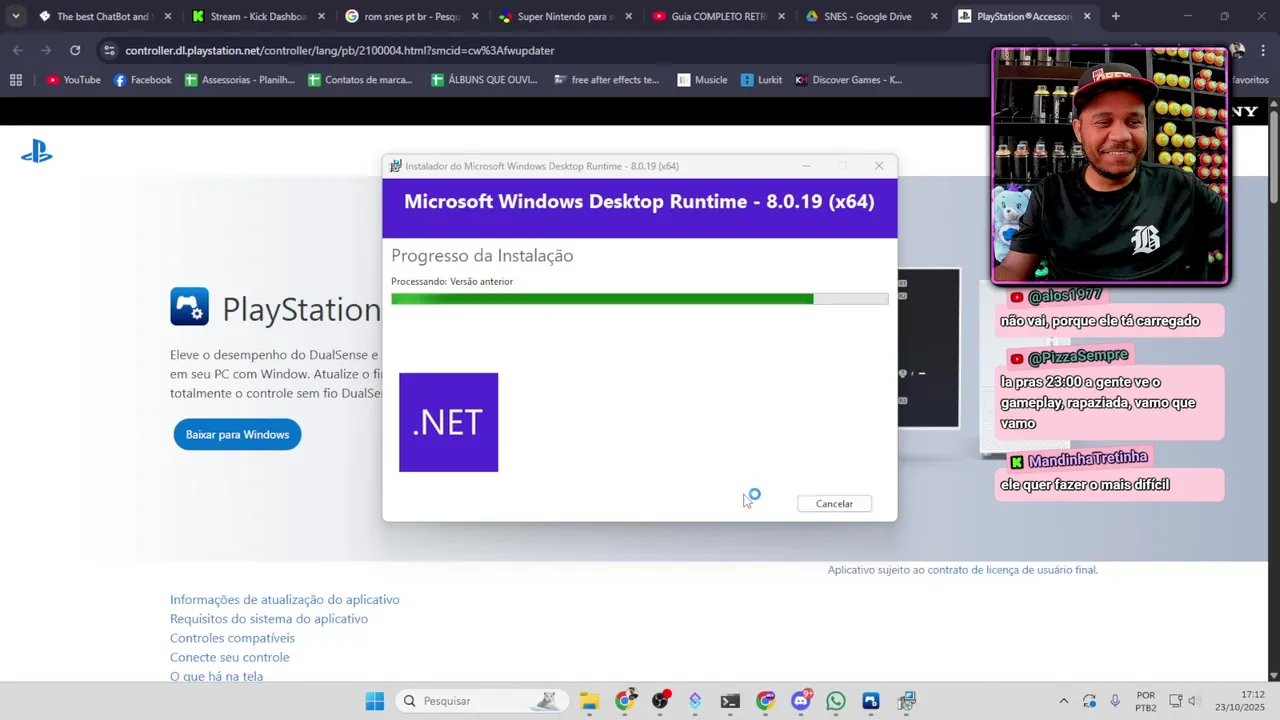Open Assessorias - Planilh... bookmark

tap(240, 80)
